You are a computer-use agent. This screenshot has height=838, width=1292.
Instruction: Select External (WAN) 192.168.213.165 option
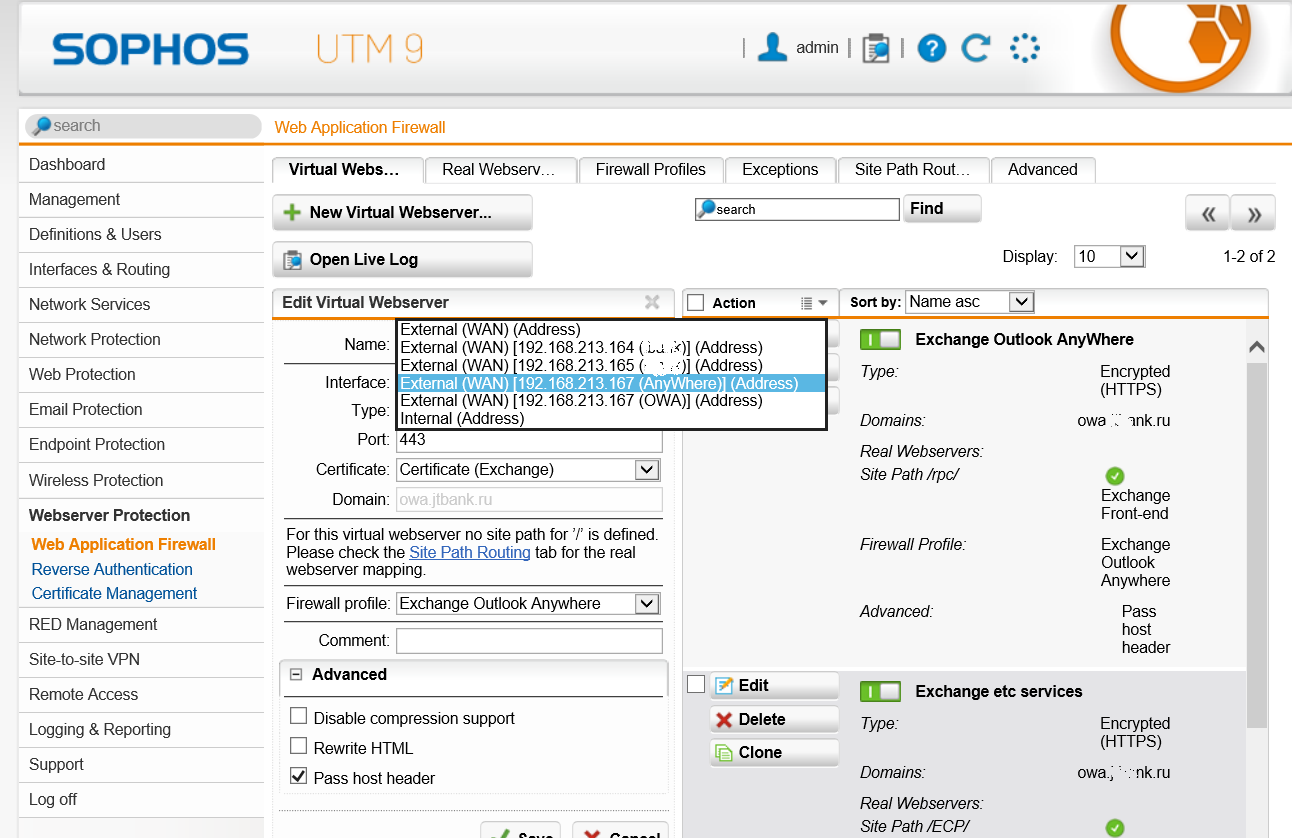coord(612,365)
